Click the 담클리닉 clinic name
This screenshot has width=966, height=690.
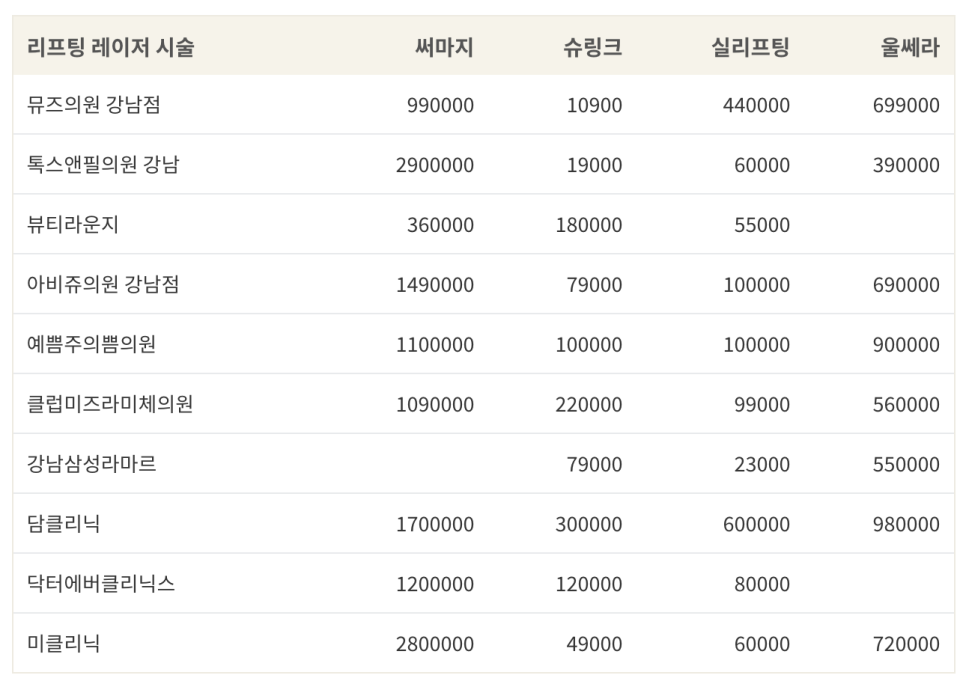[x=63, y=524]
